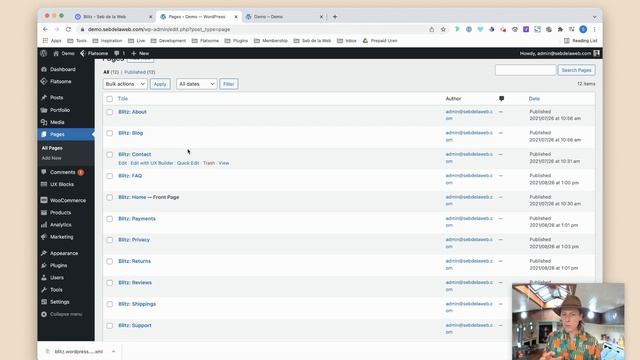Open UX Blocks section
640x360 pixels.
point(62,184)
